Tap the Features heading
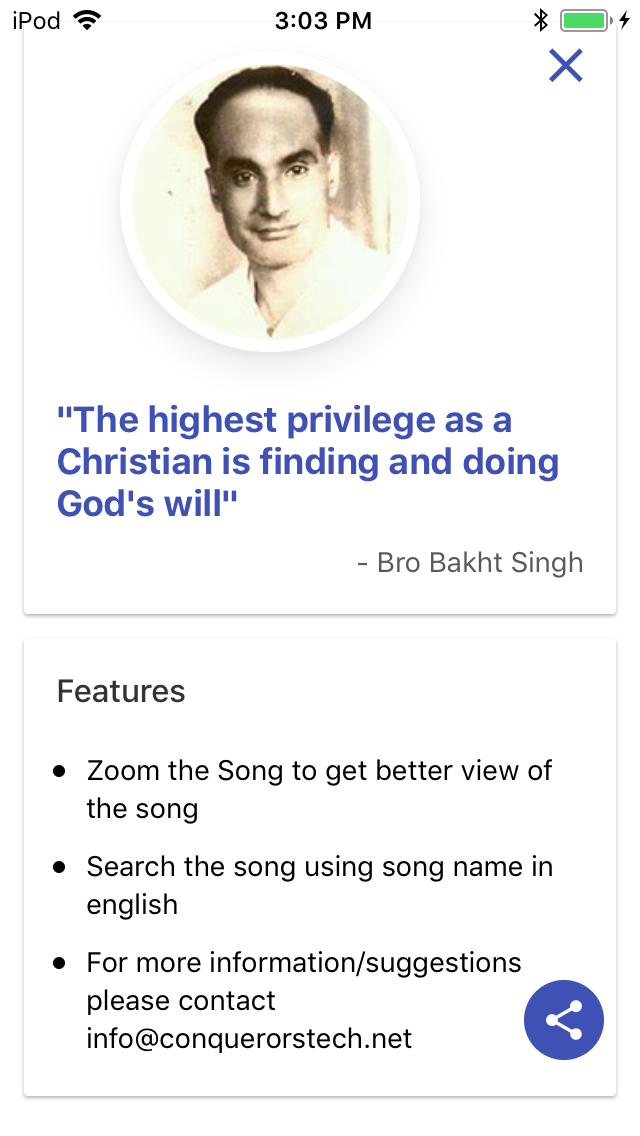640x1136 pixels. (x=121, y=691)
